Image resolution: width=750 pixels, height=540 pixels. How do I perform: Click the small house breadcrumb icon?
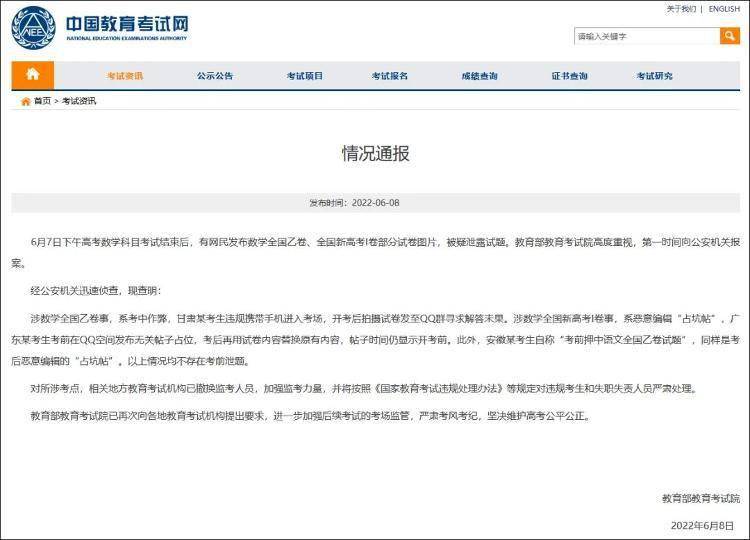coord(26,101)
